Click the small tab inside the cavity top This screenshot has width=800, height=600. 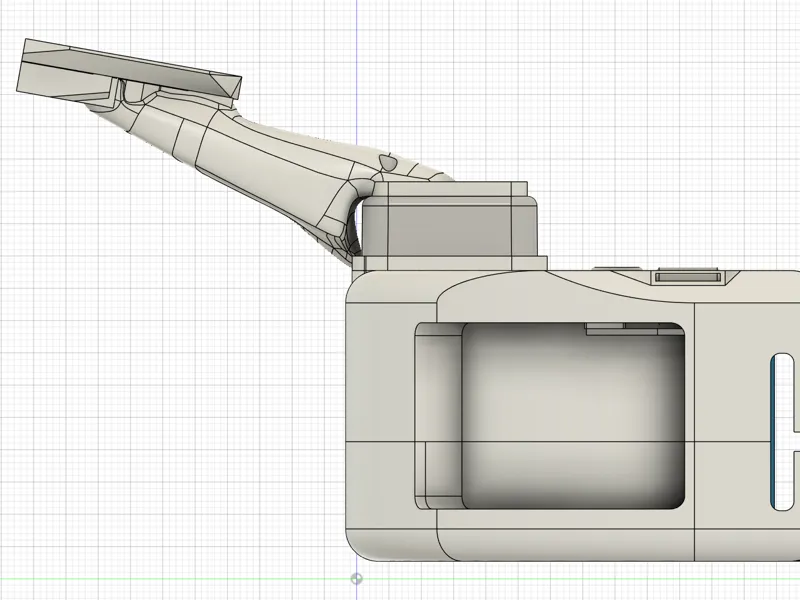click(x=605, y=329)
